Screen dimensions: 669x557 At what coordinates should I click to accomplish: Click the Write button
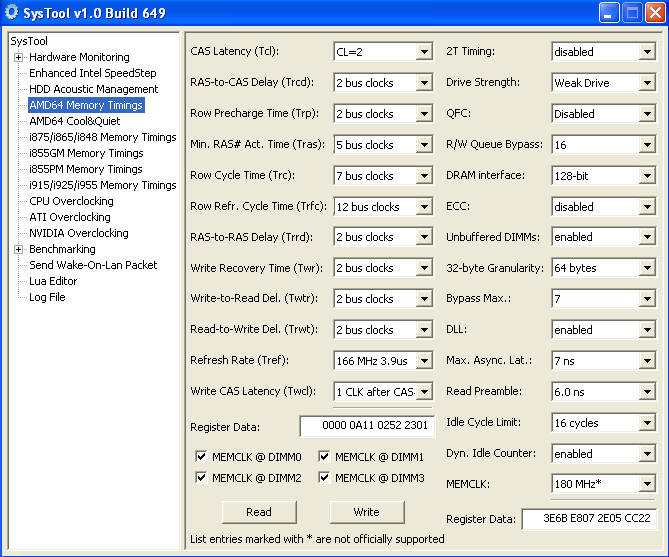tap(366, 512)
